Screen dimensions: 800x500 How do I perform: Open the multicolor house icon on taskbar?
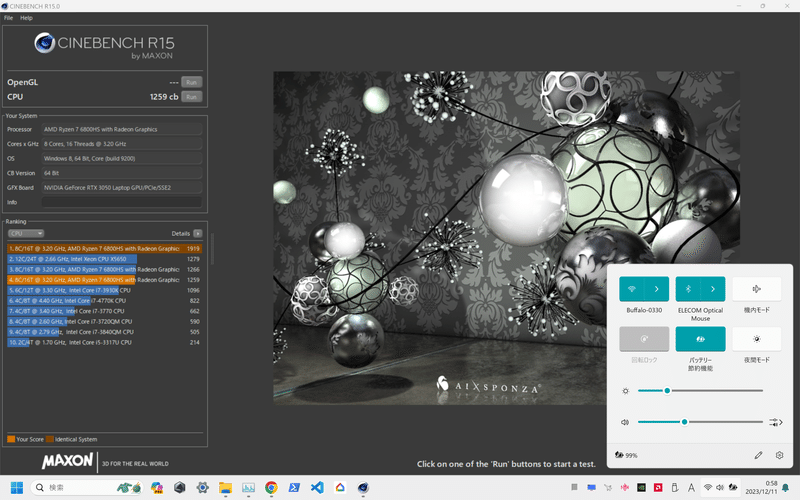(340, 488)
